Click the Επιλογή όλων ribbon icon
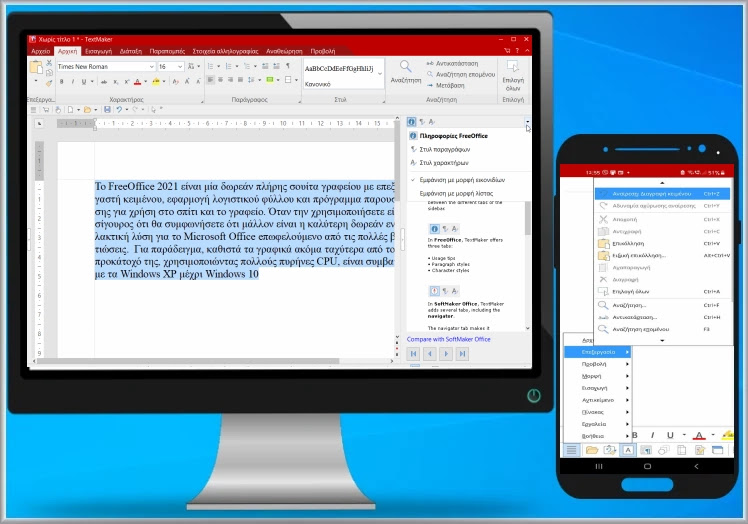 click(x=513, y=66)
